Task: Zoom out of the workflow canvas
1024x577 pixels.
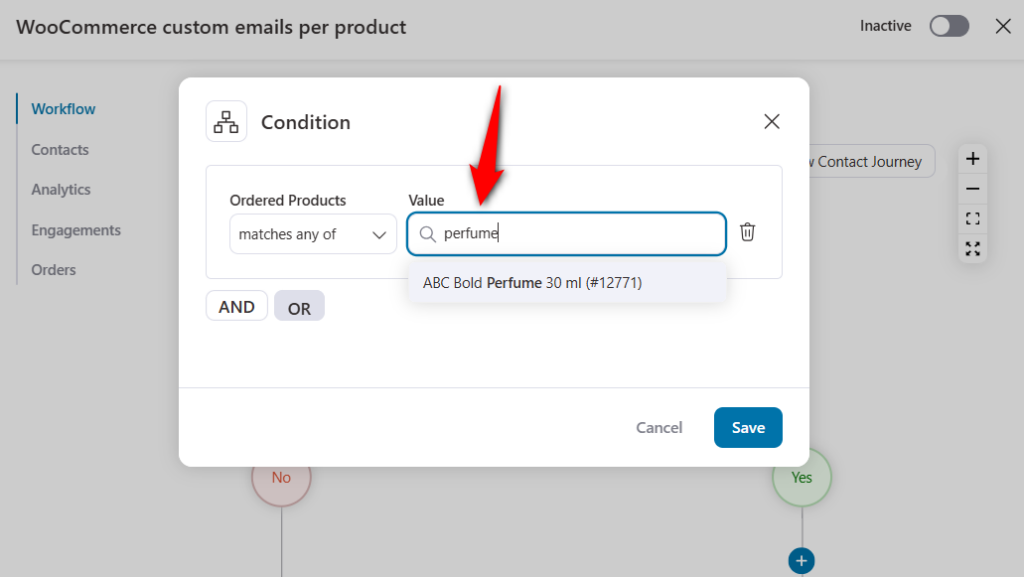Action: pyautogui.click(x=971, y=188)
